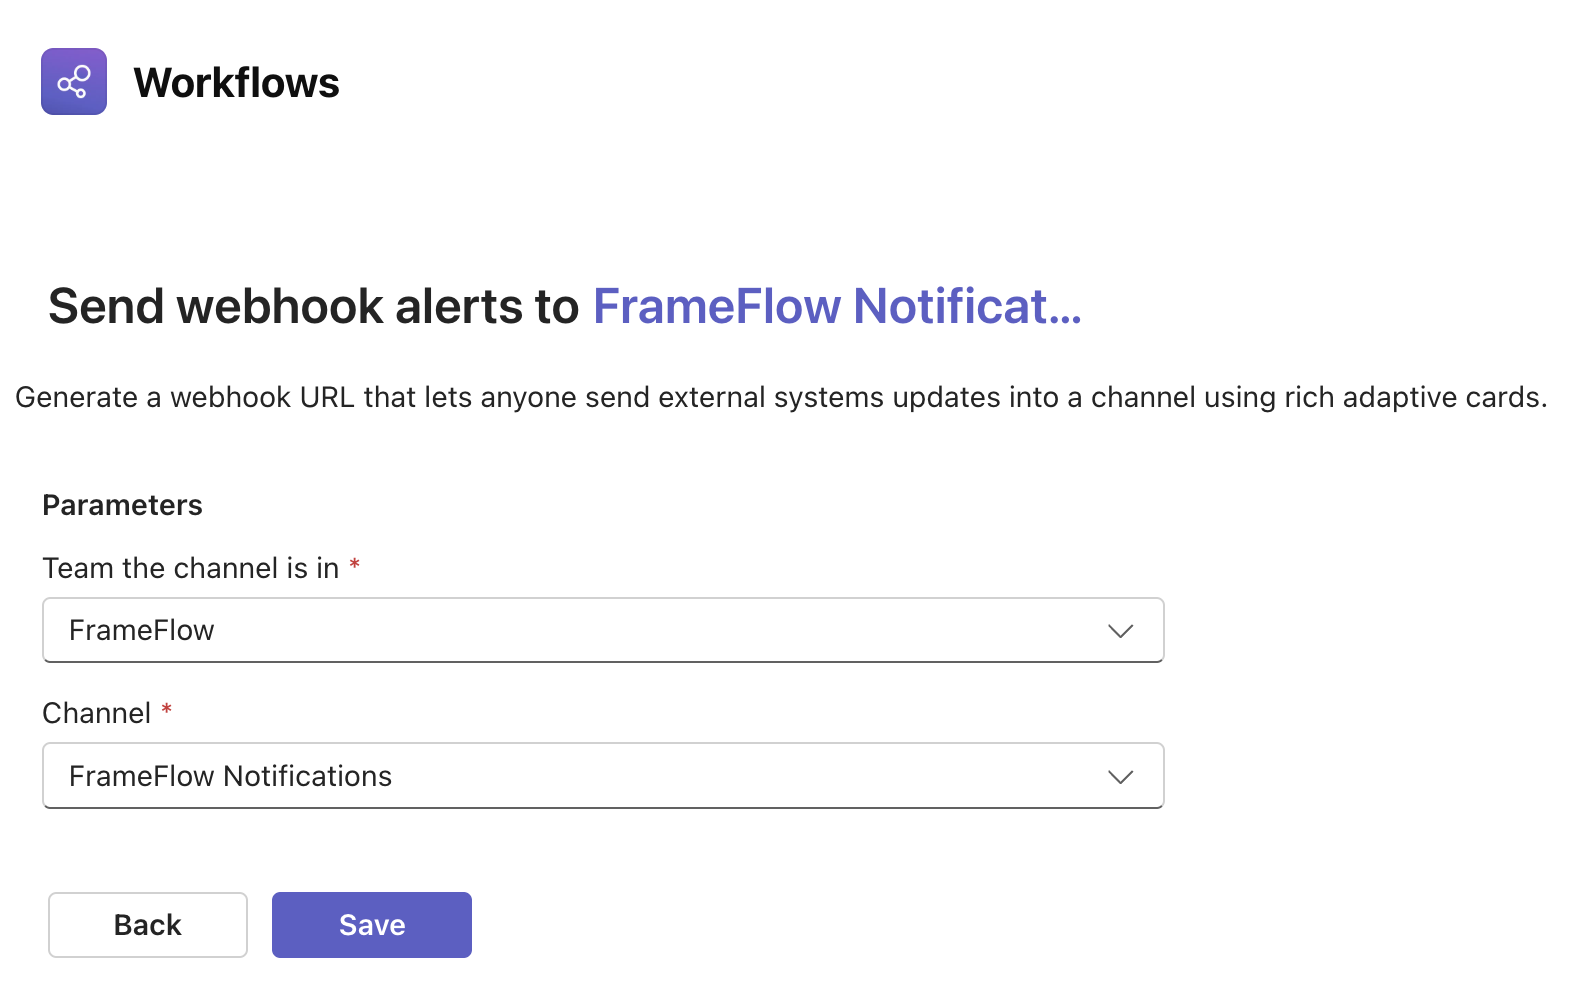Open the FrameFlow Notificat… channel link
The image size is (1592, 1008).
tap(820, 307)
